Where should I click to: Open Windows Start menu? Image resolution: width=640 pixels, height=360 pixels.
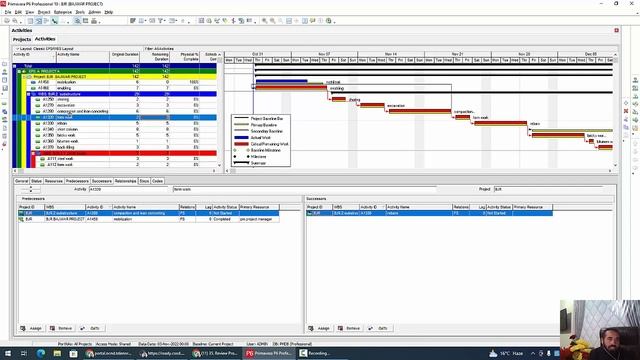(x=8, y=353)
